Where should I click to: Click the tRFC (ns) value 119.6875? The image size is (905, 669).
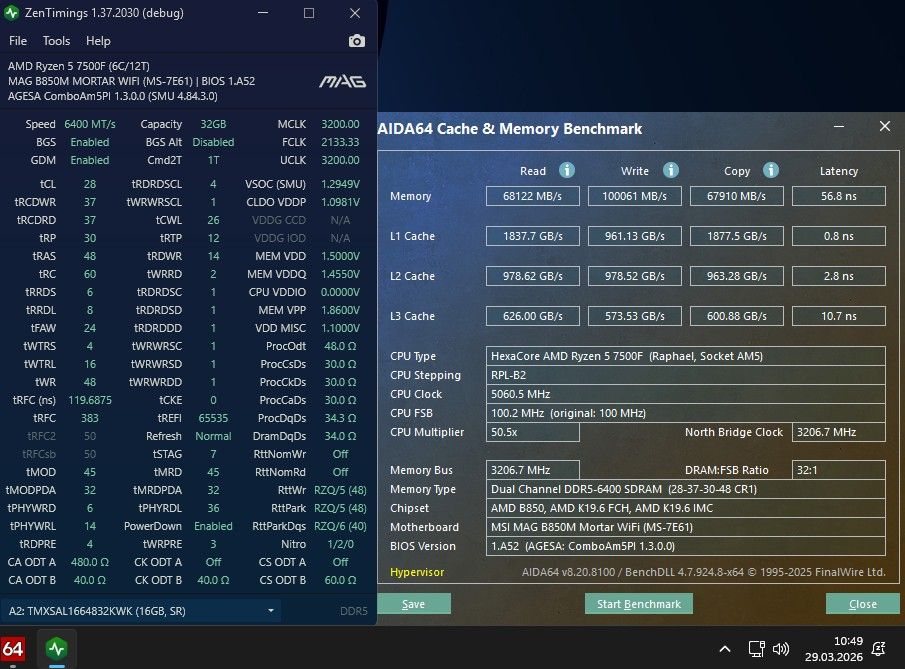(x=89, y=400)
